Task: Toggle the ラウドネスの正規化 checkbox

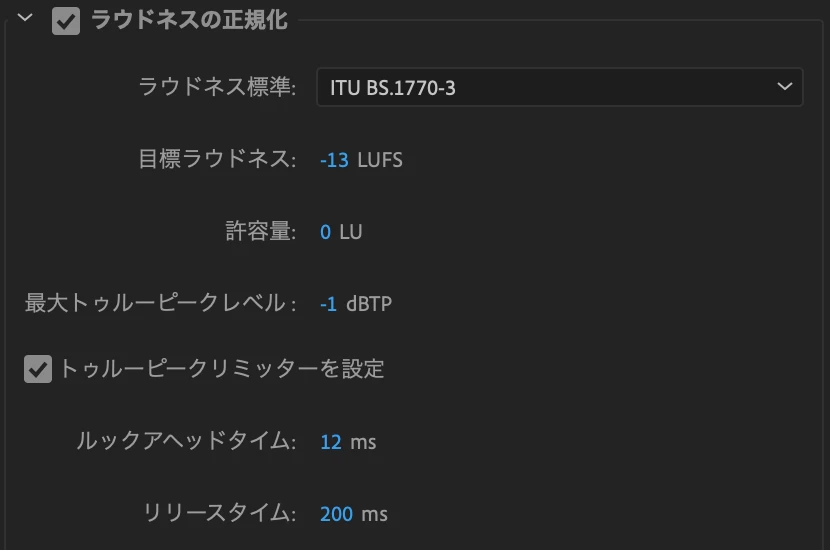Action: pos(66,21)
